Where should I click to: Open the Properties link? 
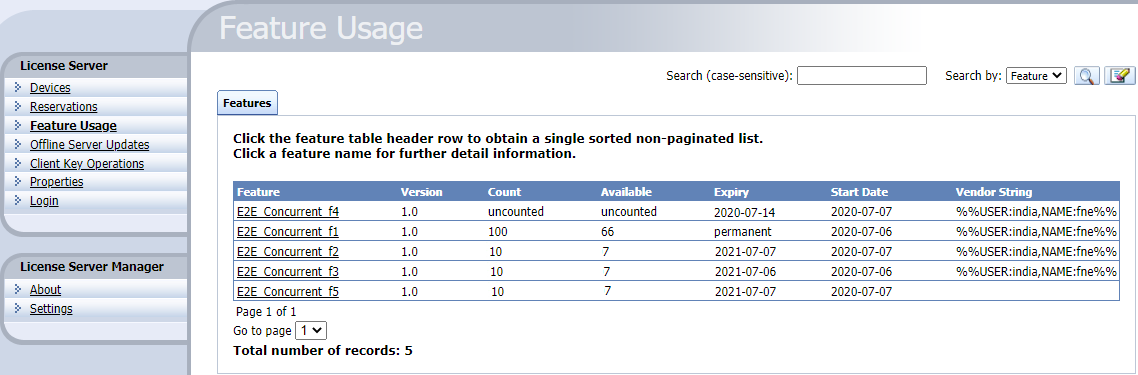pos(57,181)
